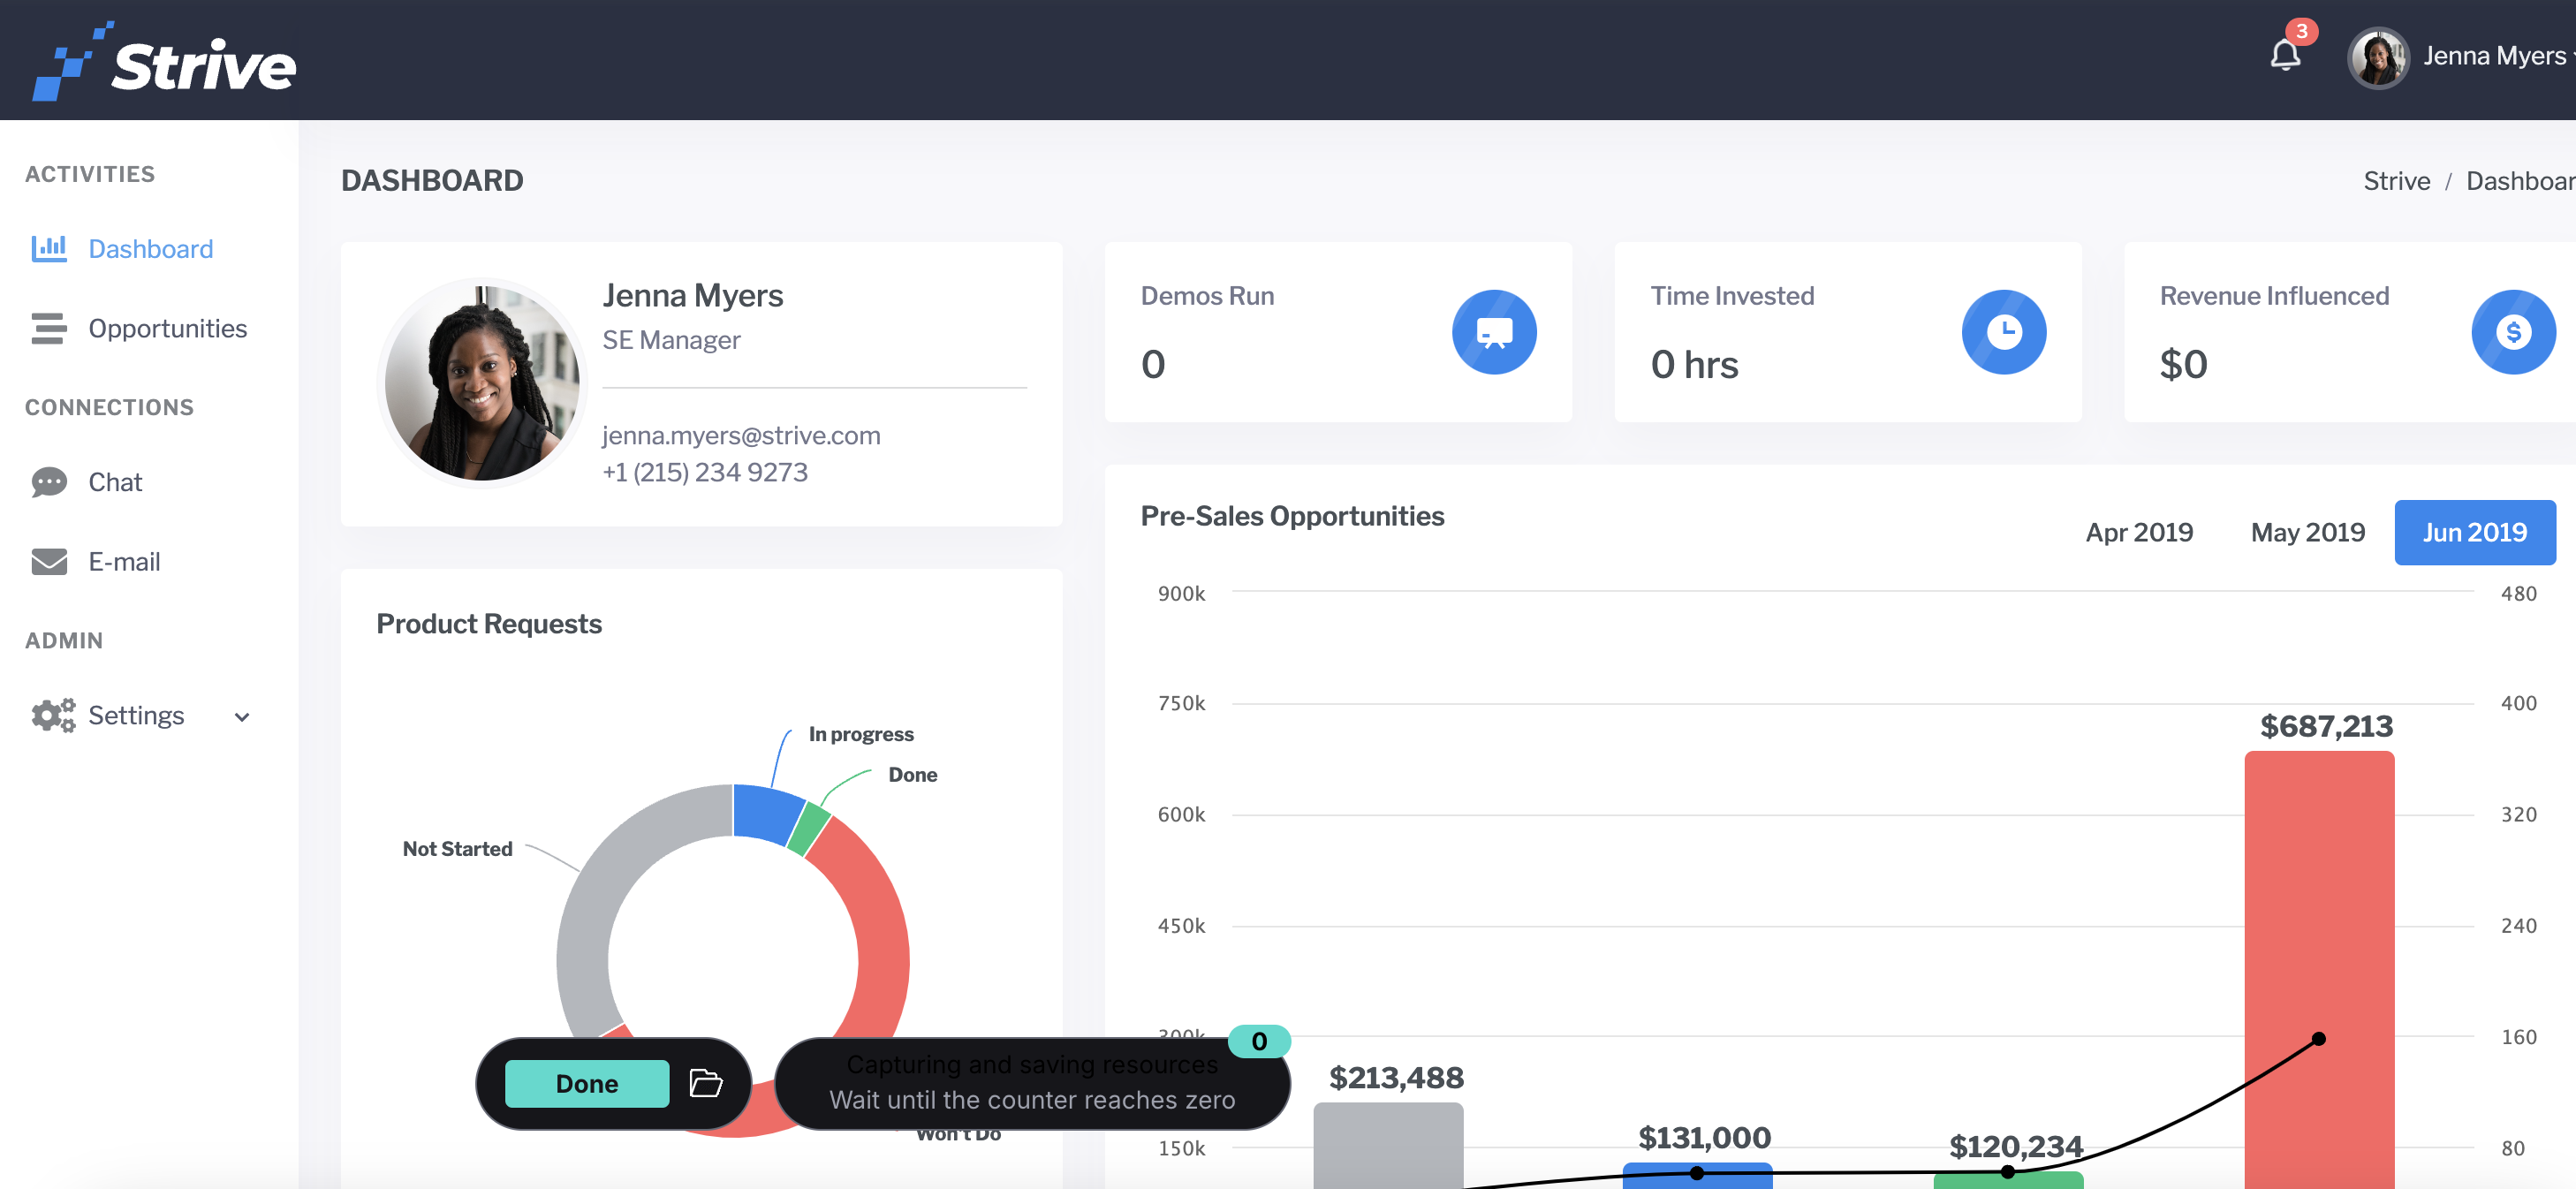
Task: Click the Revenue Influenced dollar icon
Action: 2513,332
